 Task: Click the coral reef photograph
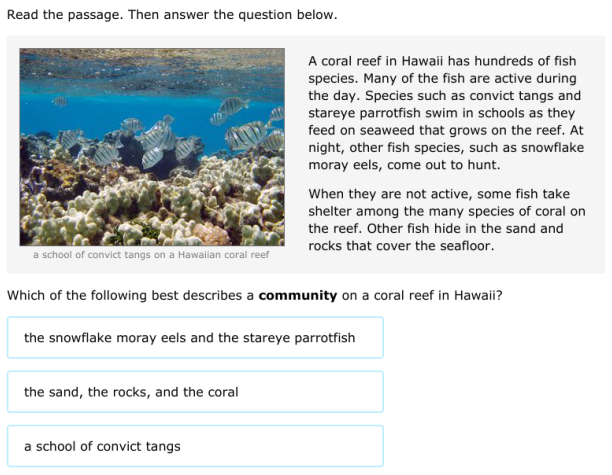pyautogui.click(x=151, y=146)
